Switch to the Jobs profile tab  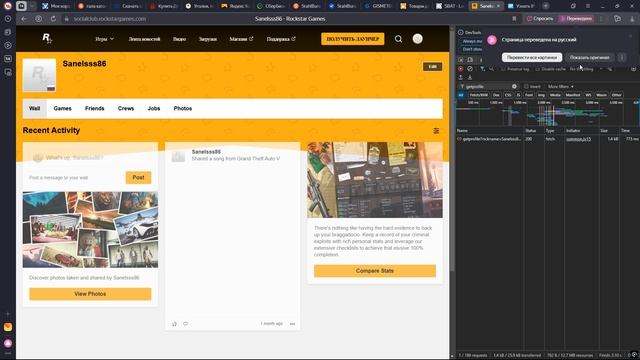[x=154, y=109]
